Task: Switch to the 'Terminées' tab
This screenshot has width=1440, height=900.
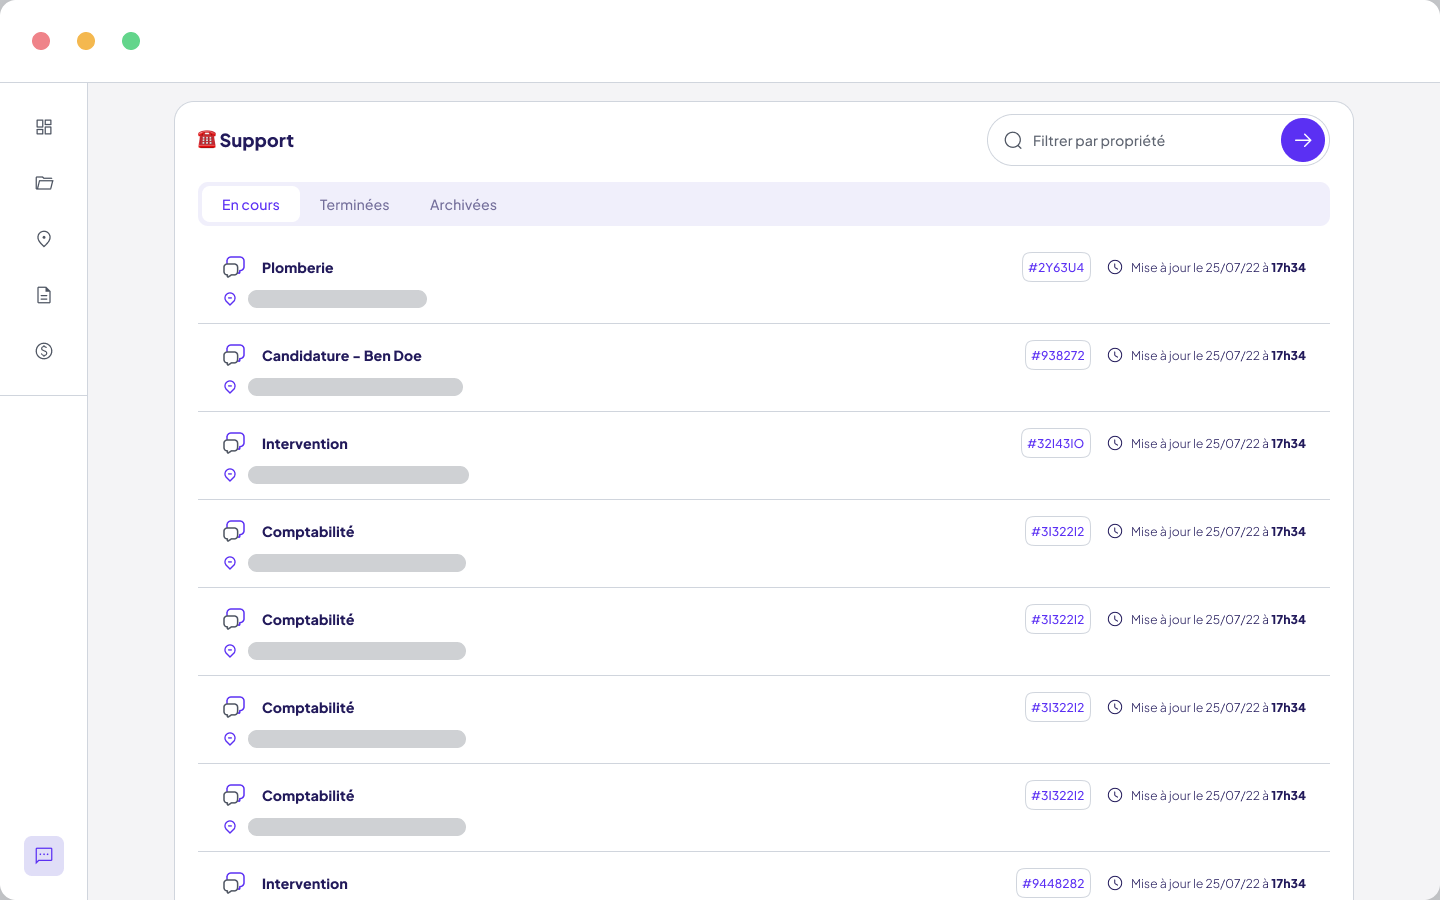Action: click(x=355, y=204)
